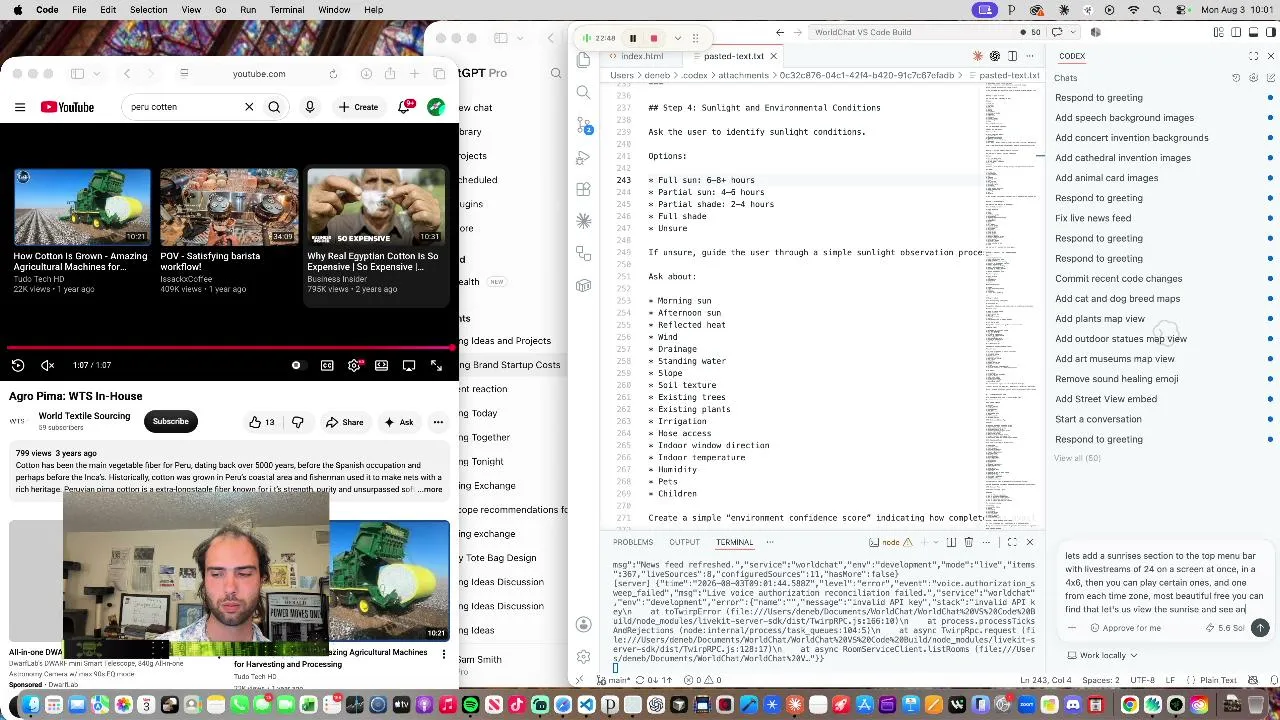Toggle the Approve for me option
Image resolution: width=1280 pixels, height=720 pixels.
pyautogui.click(x=1125, y=628)
